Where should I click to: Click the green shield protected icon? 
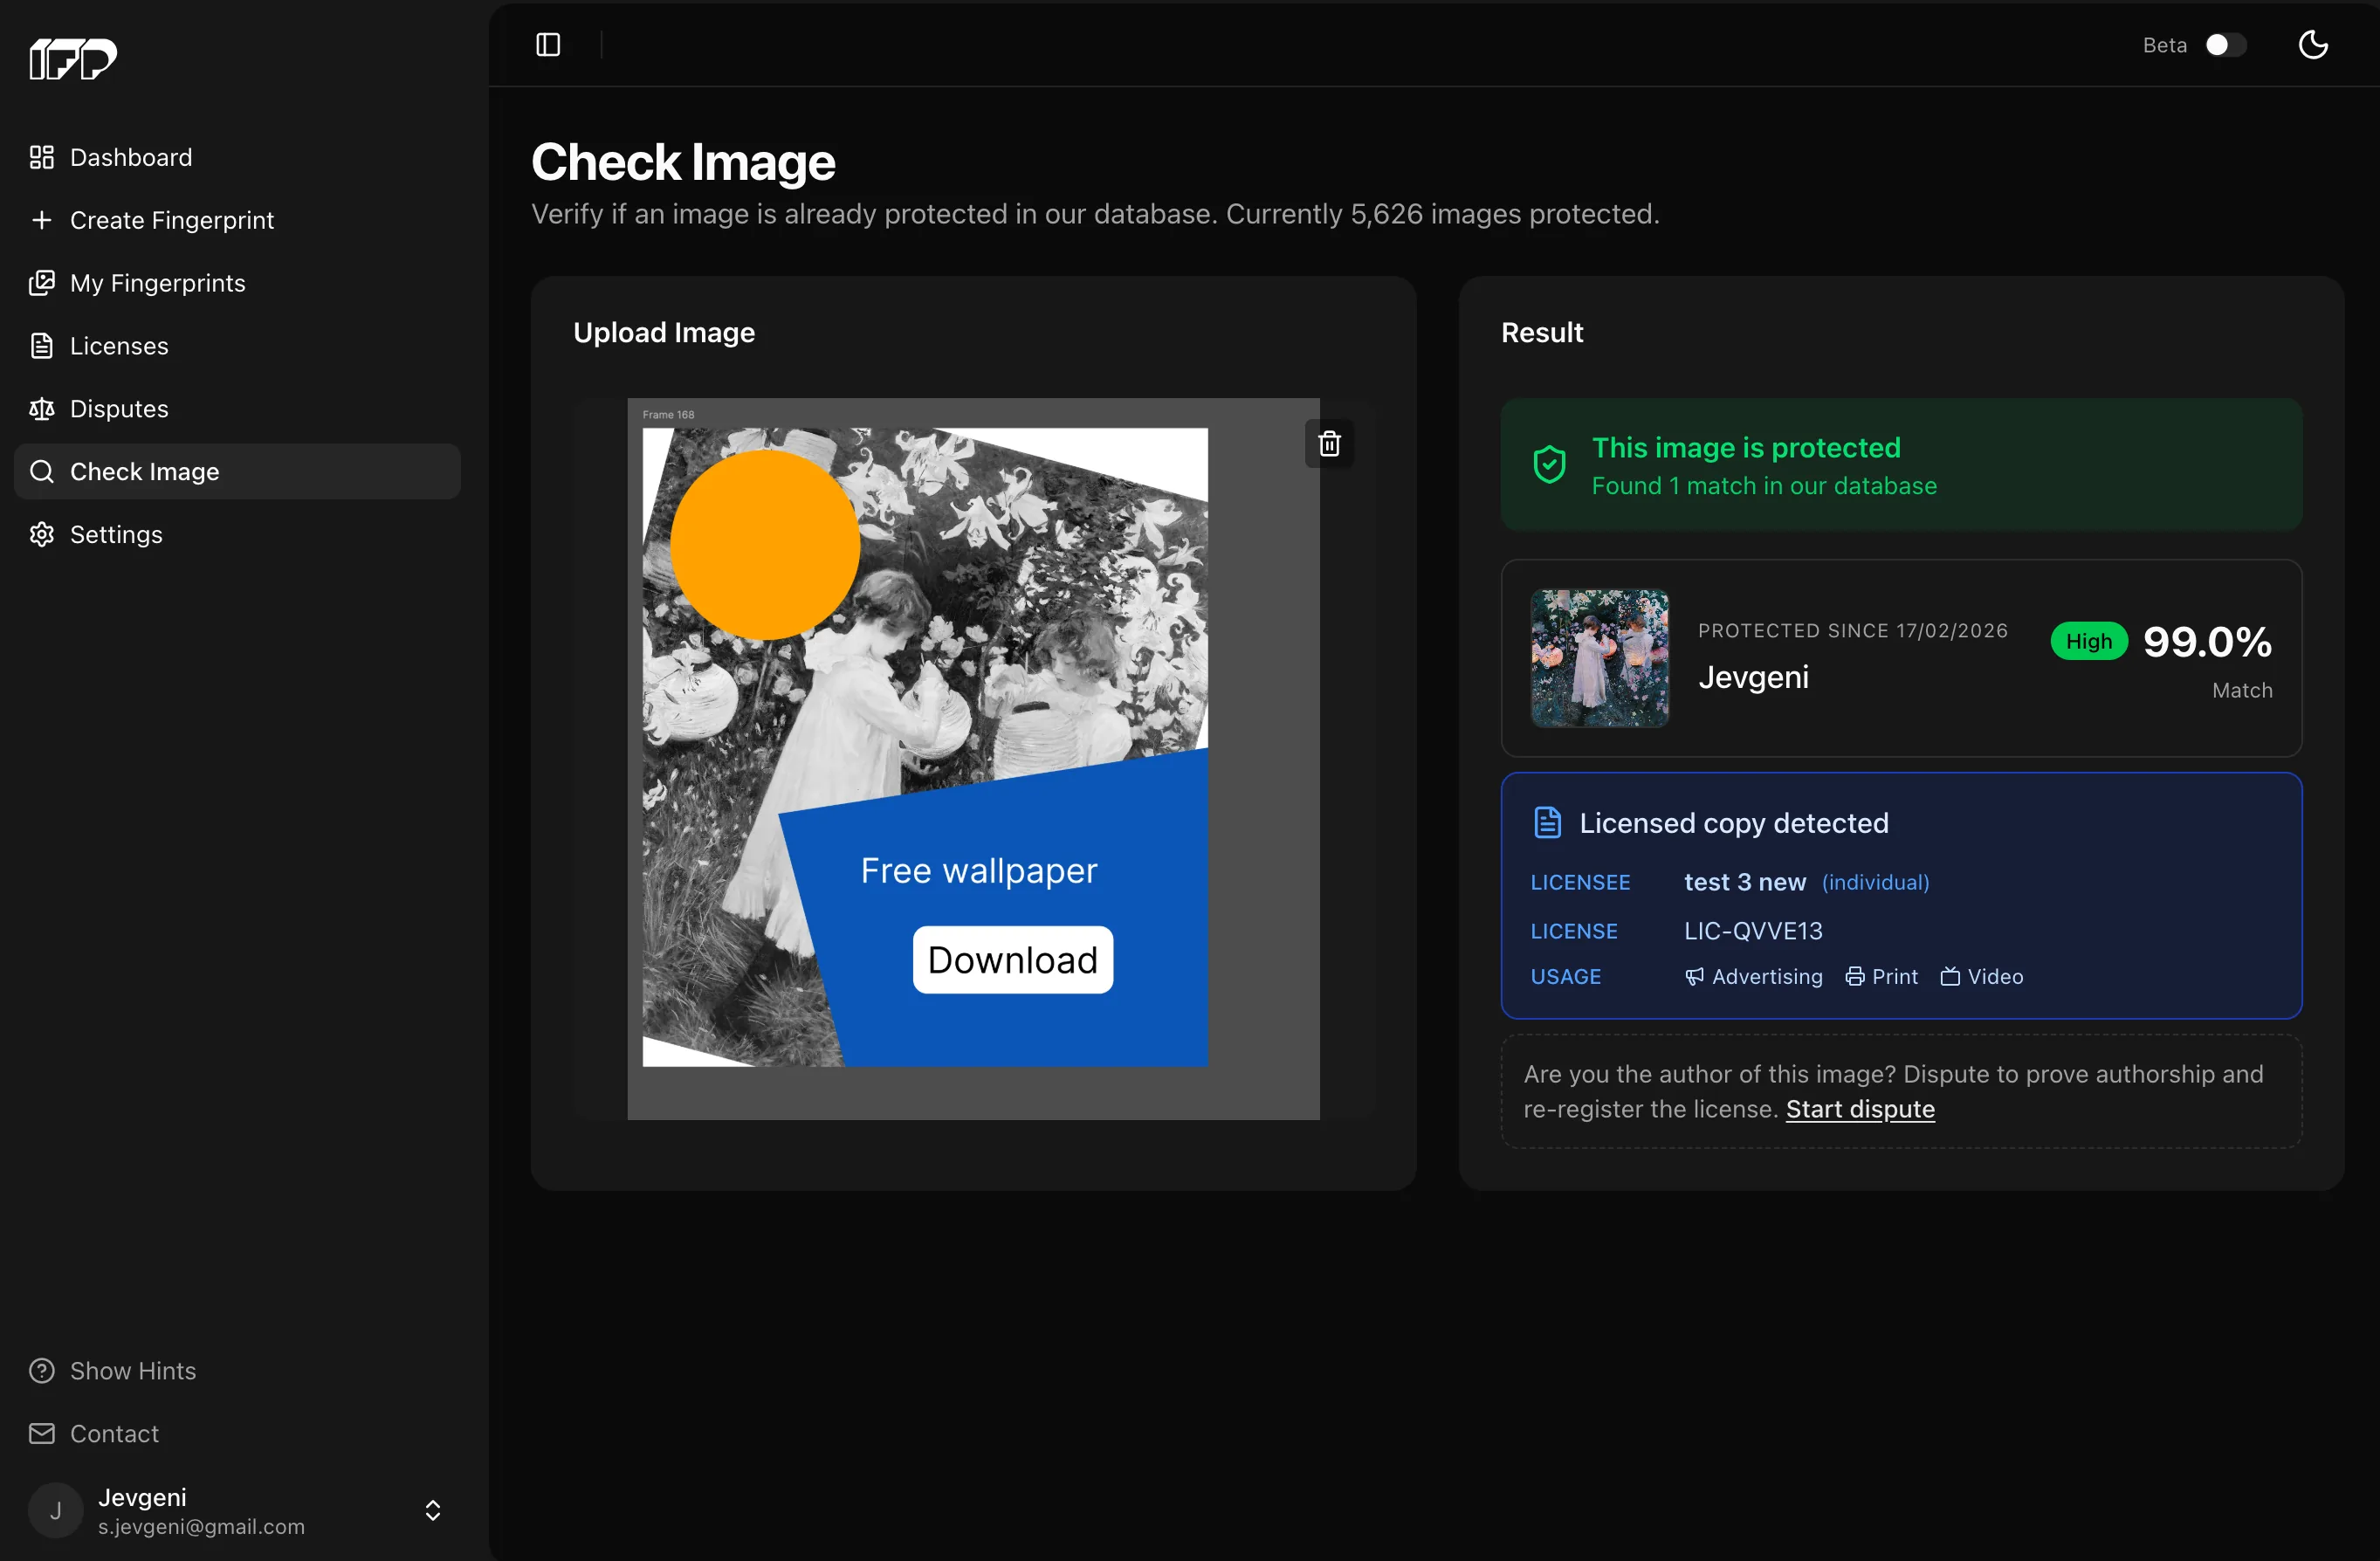(1549, 464)
